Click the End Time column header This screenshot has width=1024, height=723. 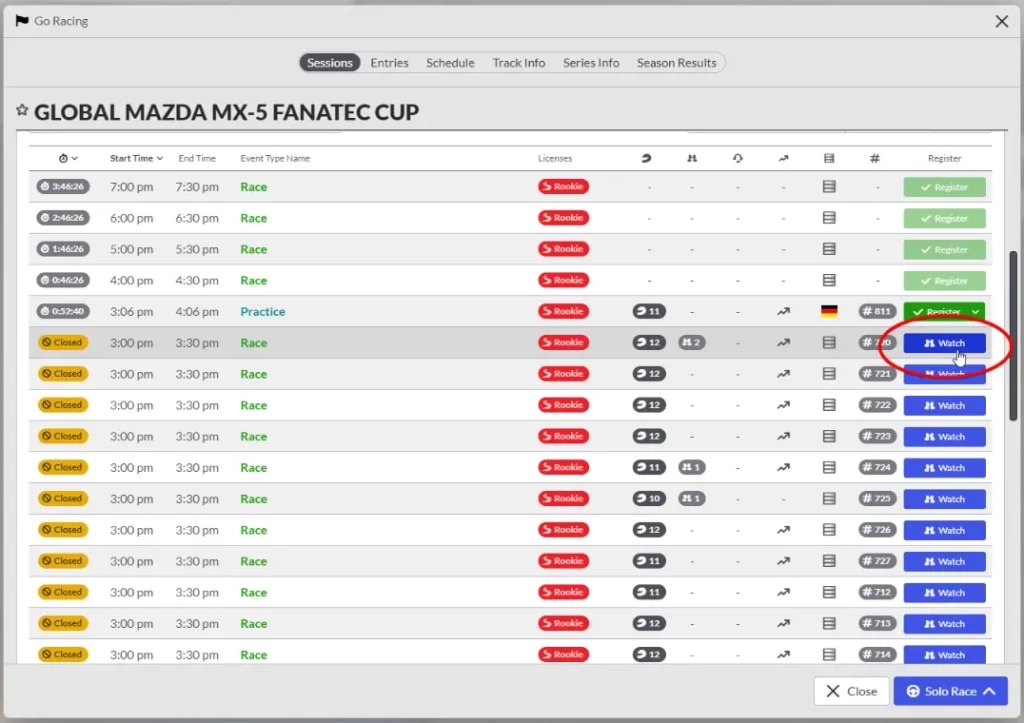(x=197, y=158)
